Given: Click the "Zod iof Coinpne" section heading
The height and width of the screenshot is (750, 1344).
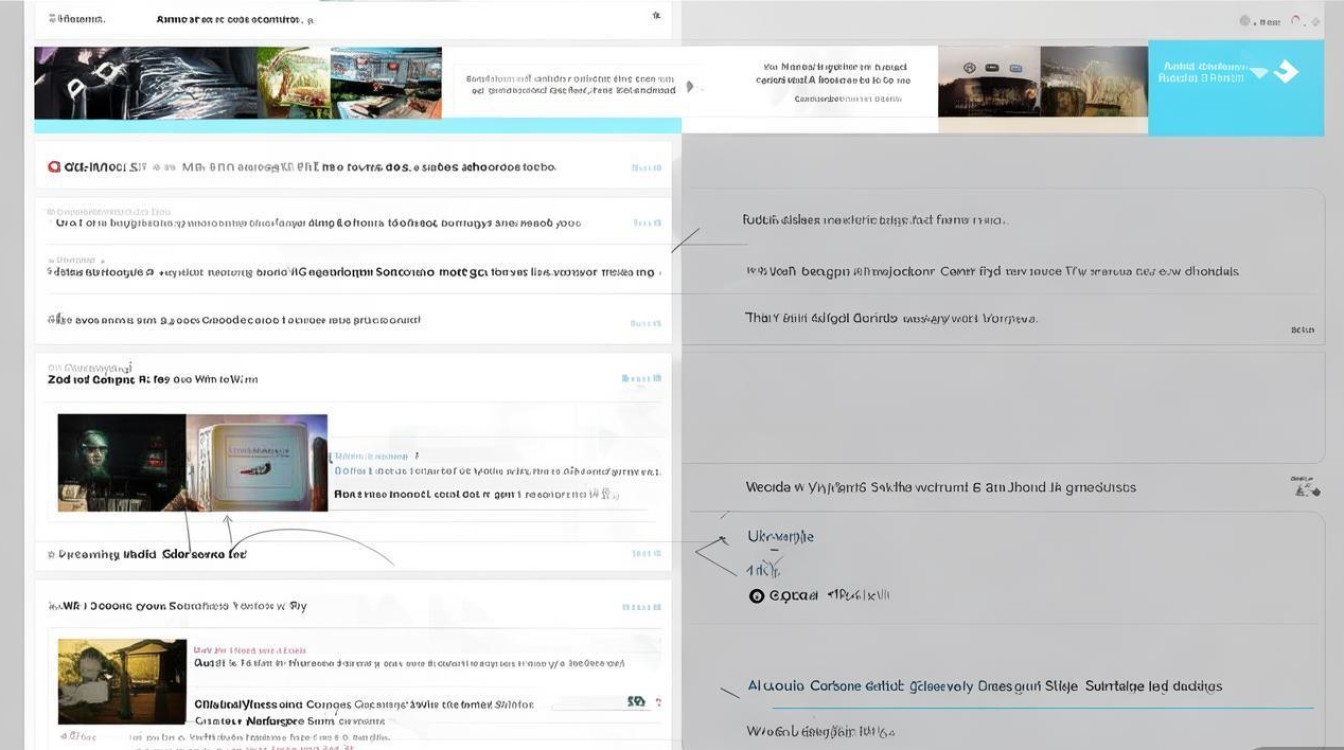Looking at the screenshot, I should [x=152, y=380].
